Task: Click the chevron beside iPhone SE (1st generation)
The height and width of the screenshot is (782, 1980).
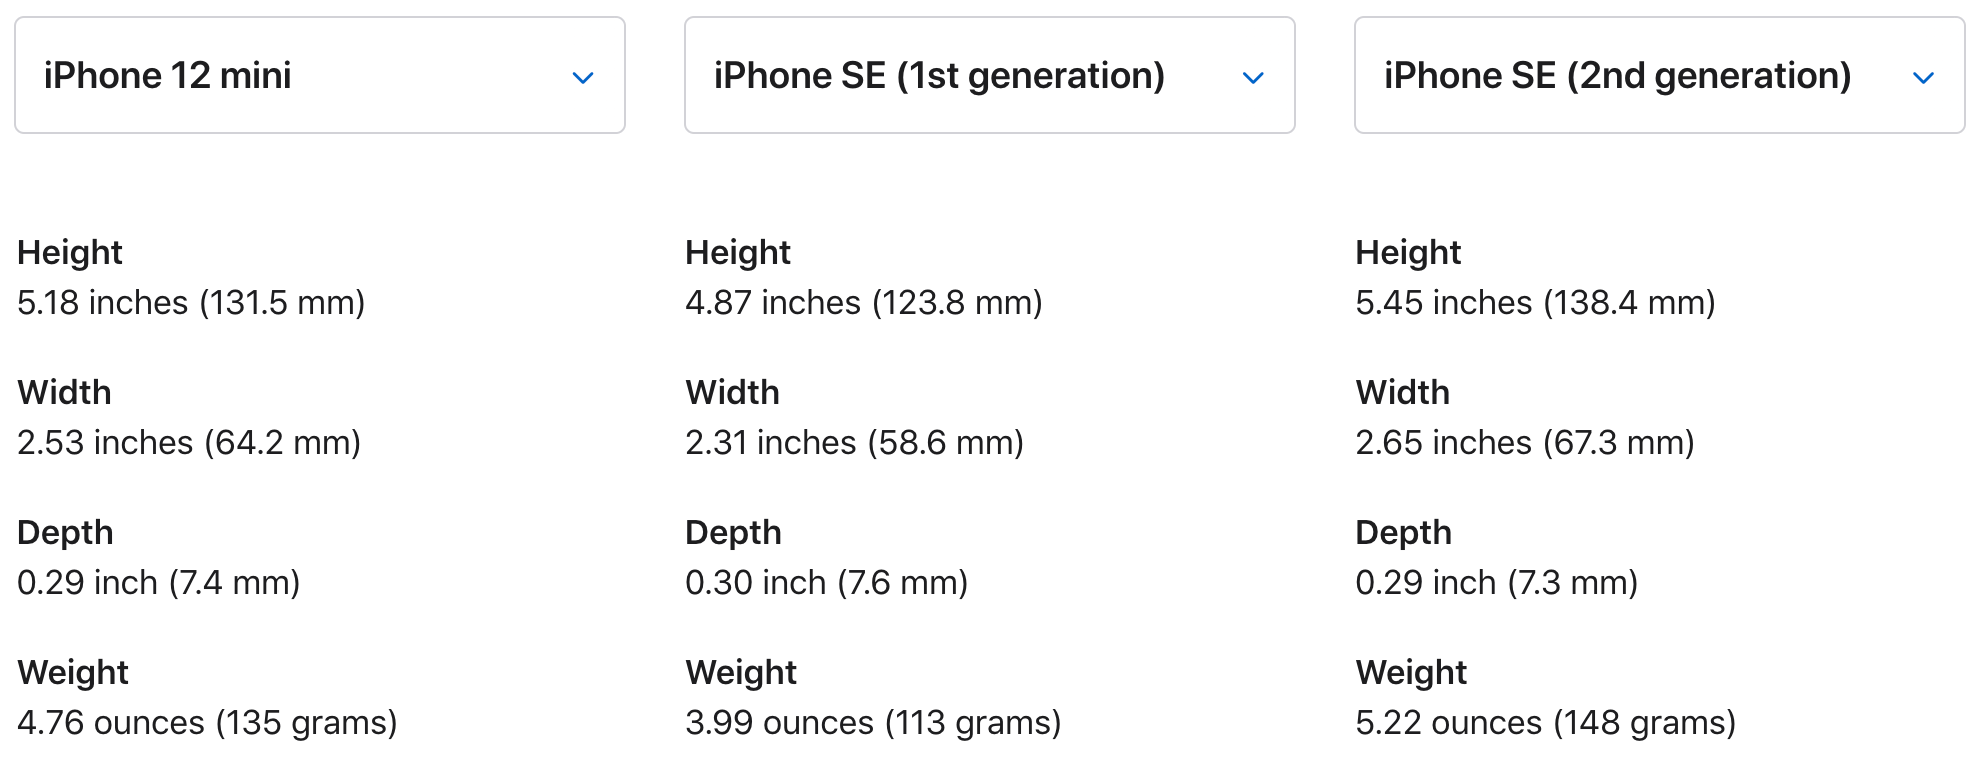Action: [1253, 77]
